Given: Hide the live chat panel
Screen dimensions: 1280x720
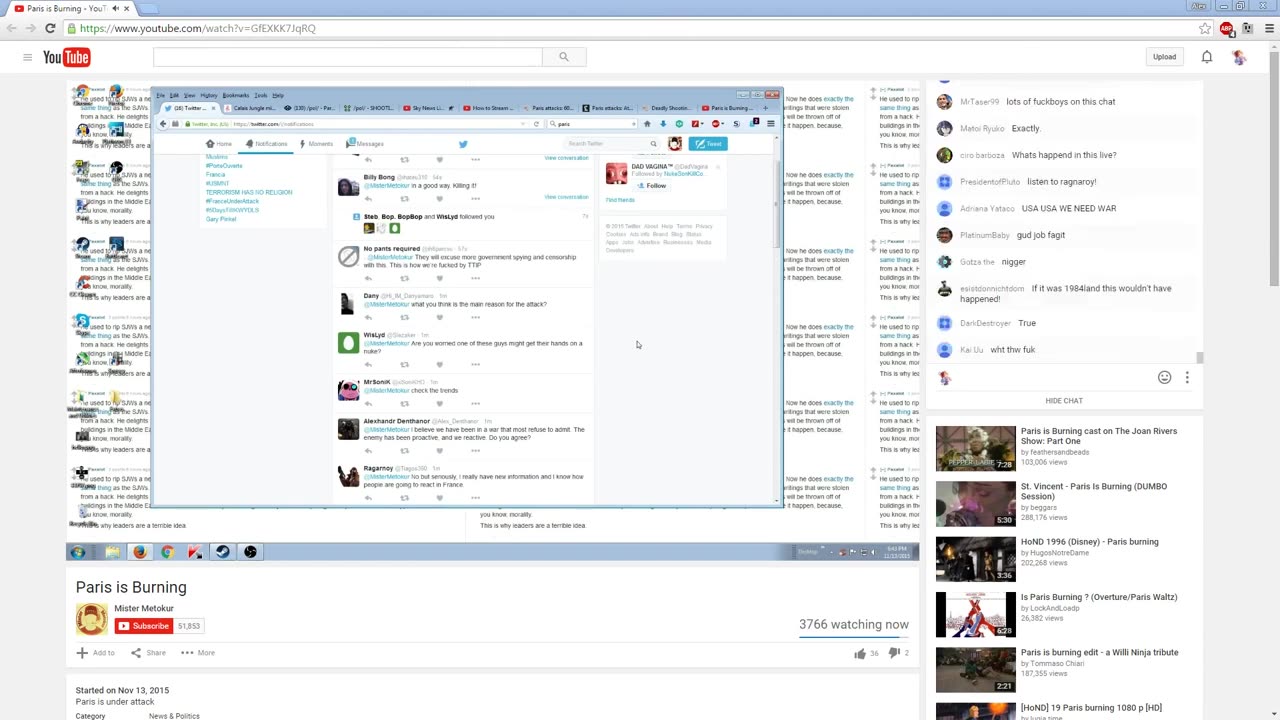Looking at the screenshot, I should pyautogui.click(x=1064, y=401).
